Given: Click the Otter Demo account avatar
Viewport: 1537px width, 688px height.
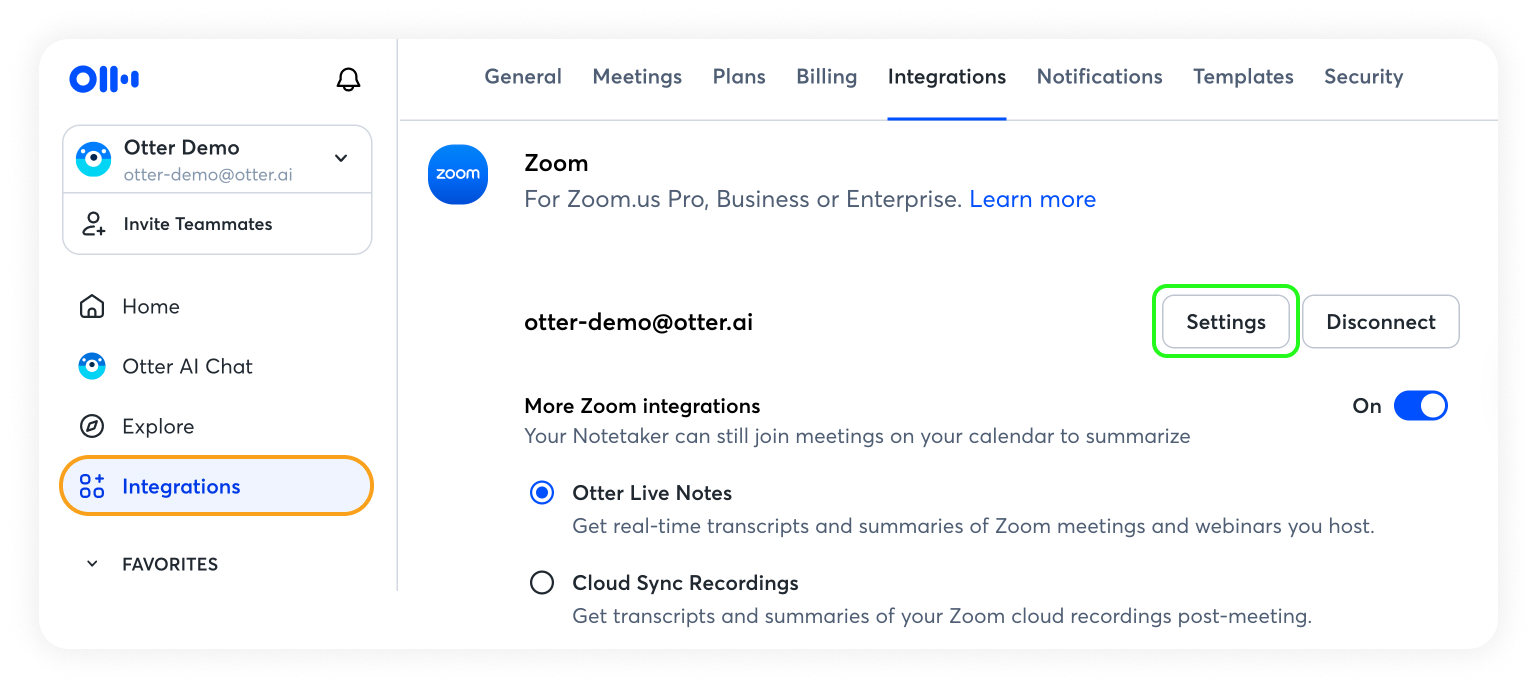Looking at the screenshot, I should click(x=94, y=159).
